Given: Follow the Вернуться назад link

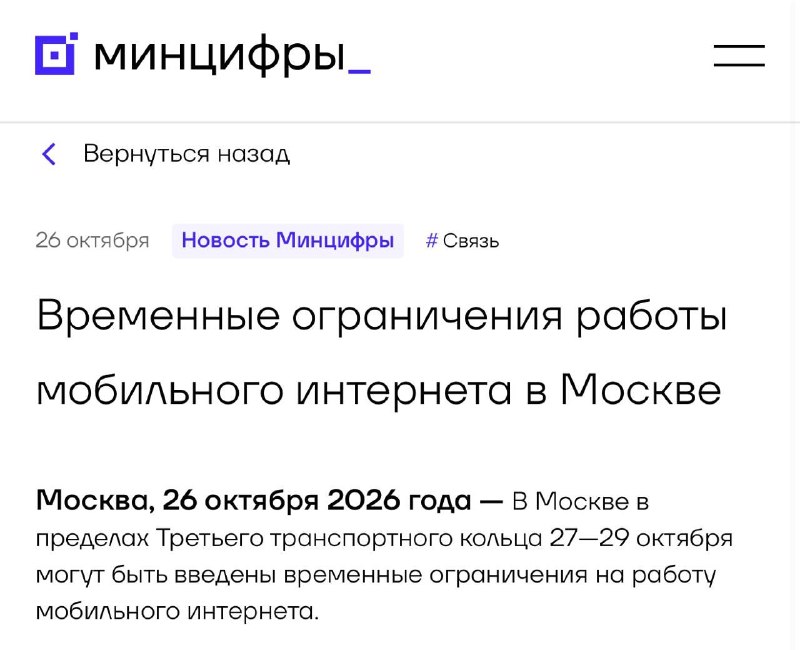Looking at the screenshot, I should 187,154.
